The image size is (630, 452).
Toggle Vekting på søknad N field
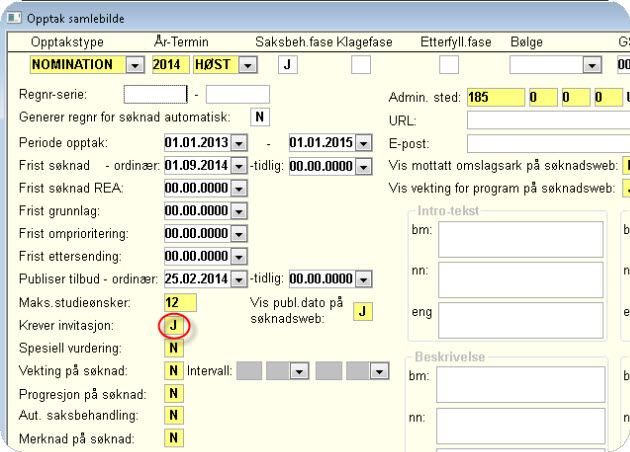click(x=174, y=371)
